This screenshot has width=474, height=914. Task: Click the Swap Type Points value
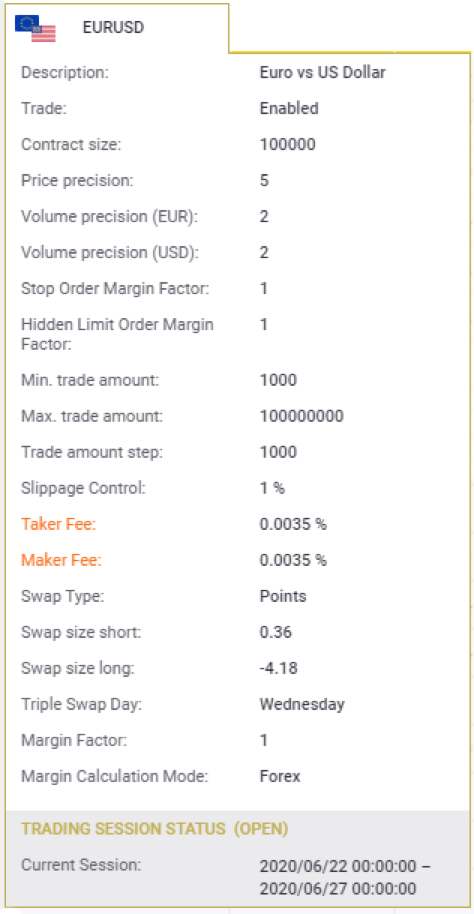coord(283,596)
